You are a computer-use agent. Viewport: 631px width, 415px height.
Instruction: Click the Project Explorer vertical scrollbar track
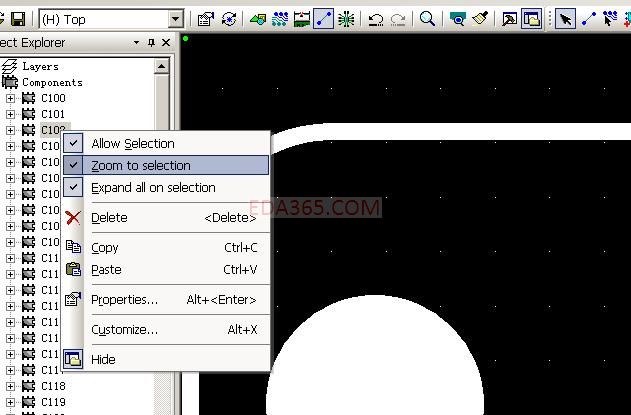tap(162, 392)
